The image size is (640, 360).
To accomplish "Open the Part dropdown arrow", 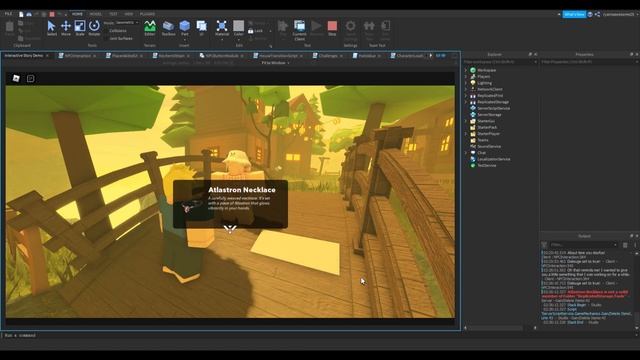I will [x=184, y=40].
